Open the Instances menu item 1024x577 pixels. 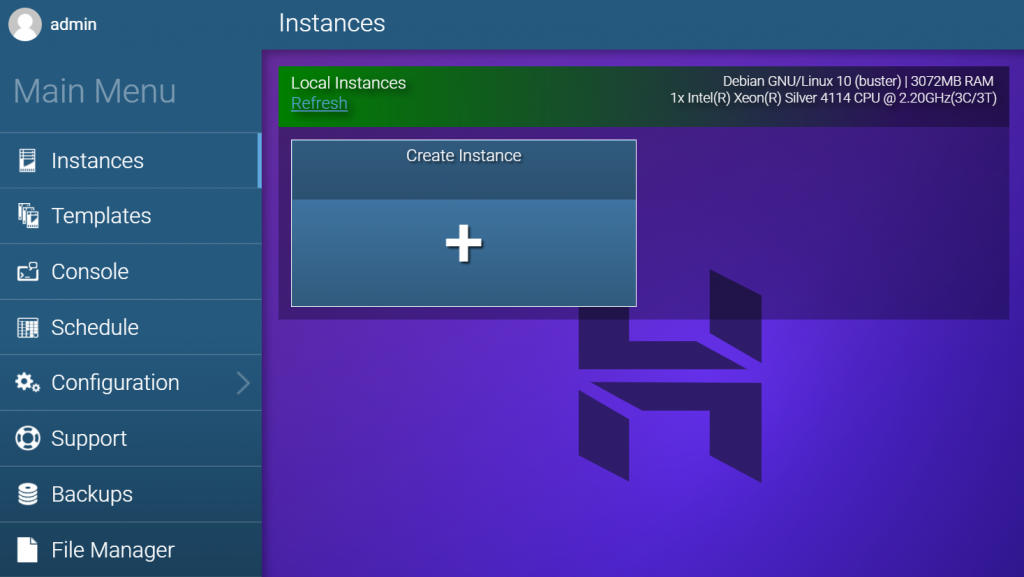coord(131,161)
